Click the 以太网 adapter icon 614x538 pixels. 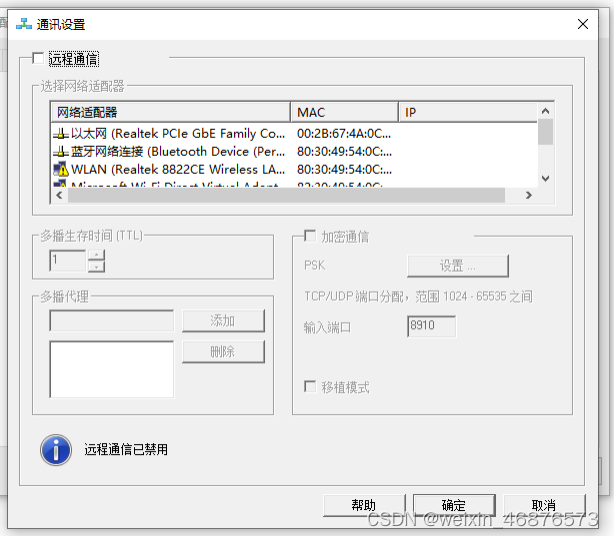(60, 133)
